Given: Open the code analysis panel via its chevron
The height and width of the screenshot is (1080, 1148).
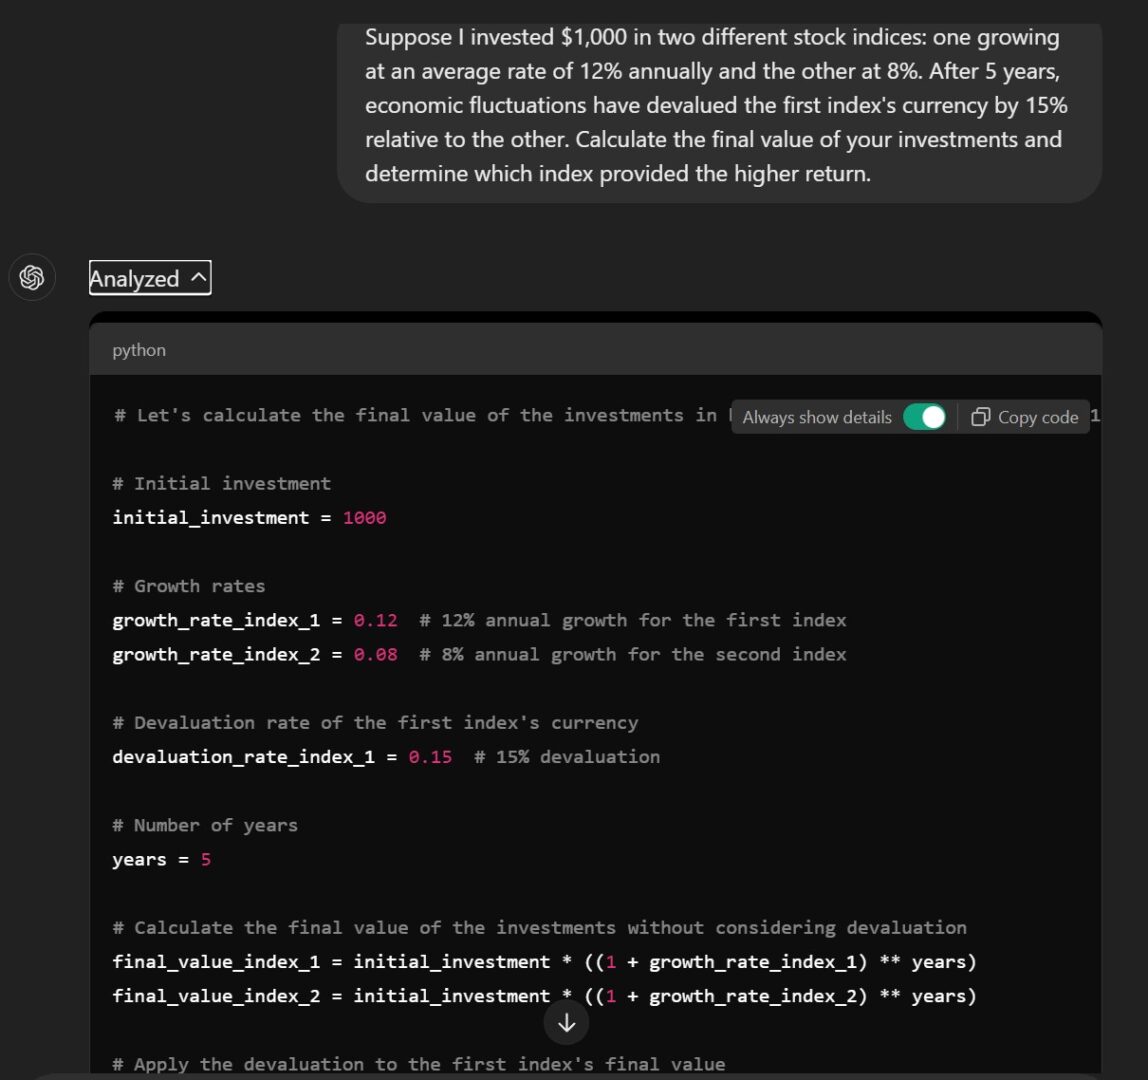Looking at the screenshot, I should coord(196,277).
